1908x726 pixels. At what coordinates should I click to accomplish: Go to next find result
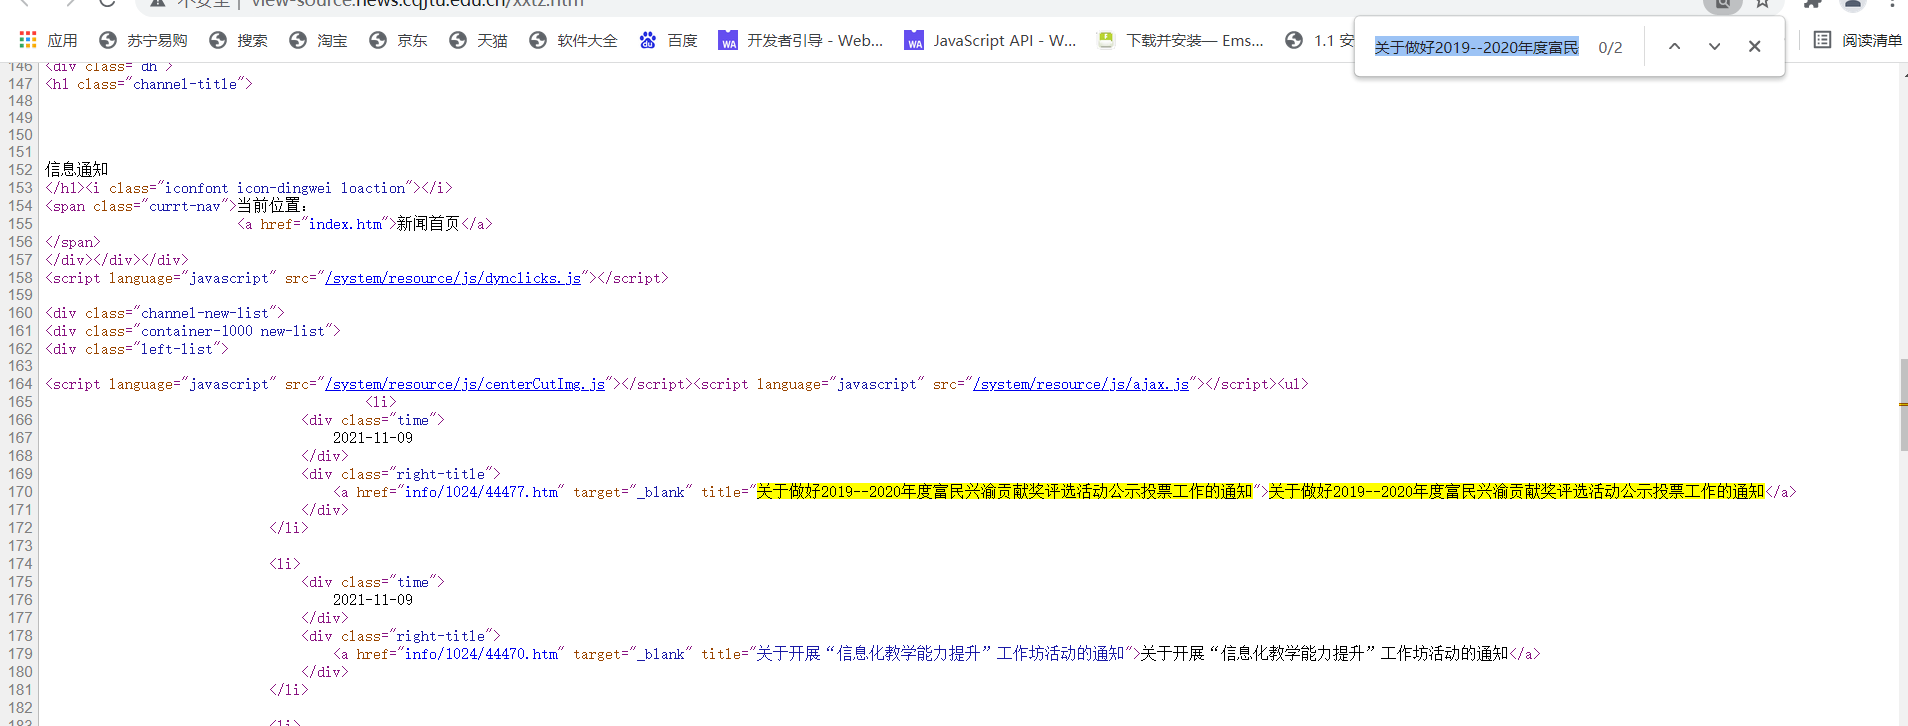(x=1714, y=46)
